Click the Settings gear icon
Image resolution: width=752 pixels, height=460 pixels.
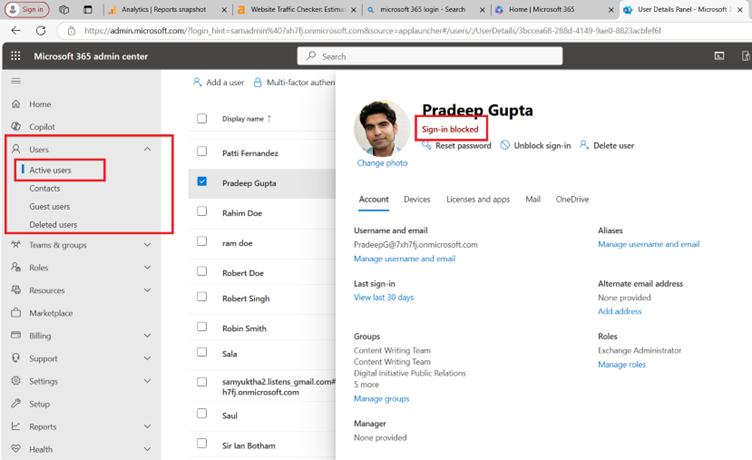click(16, 380)
